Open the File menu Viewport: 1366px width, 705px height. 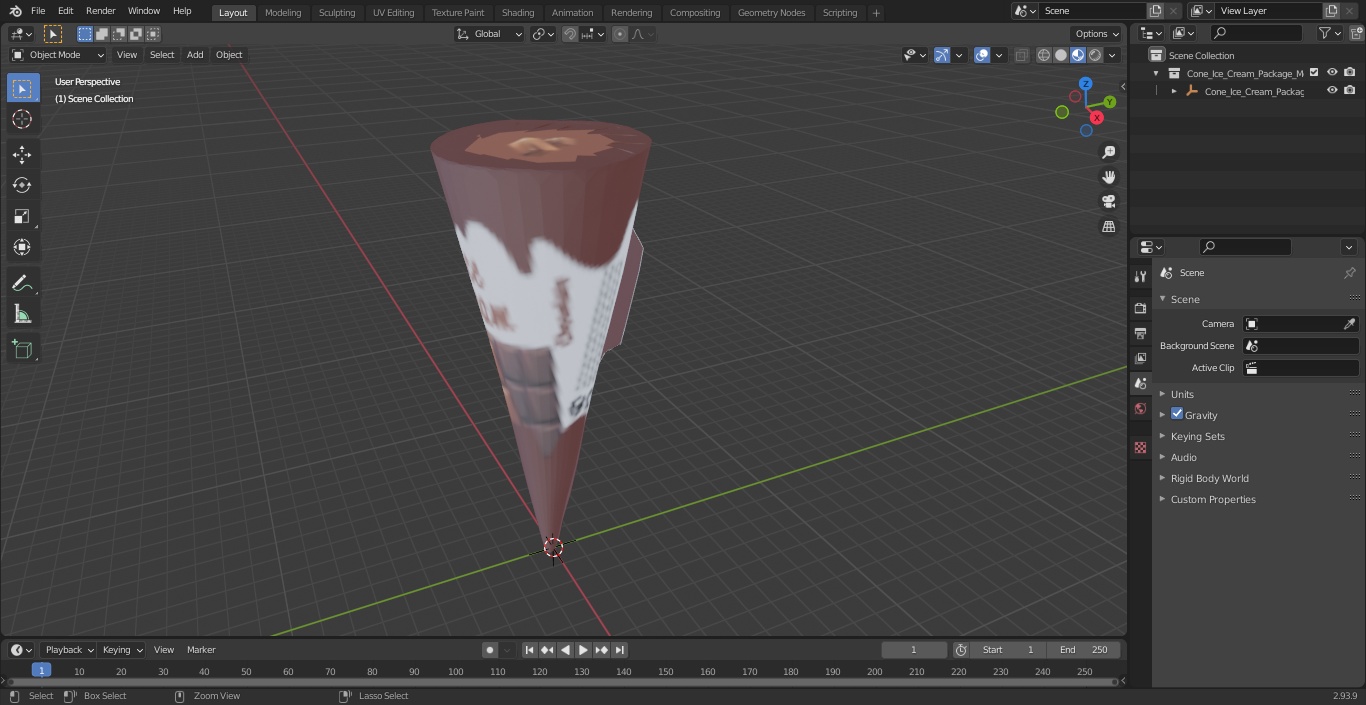38,11
